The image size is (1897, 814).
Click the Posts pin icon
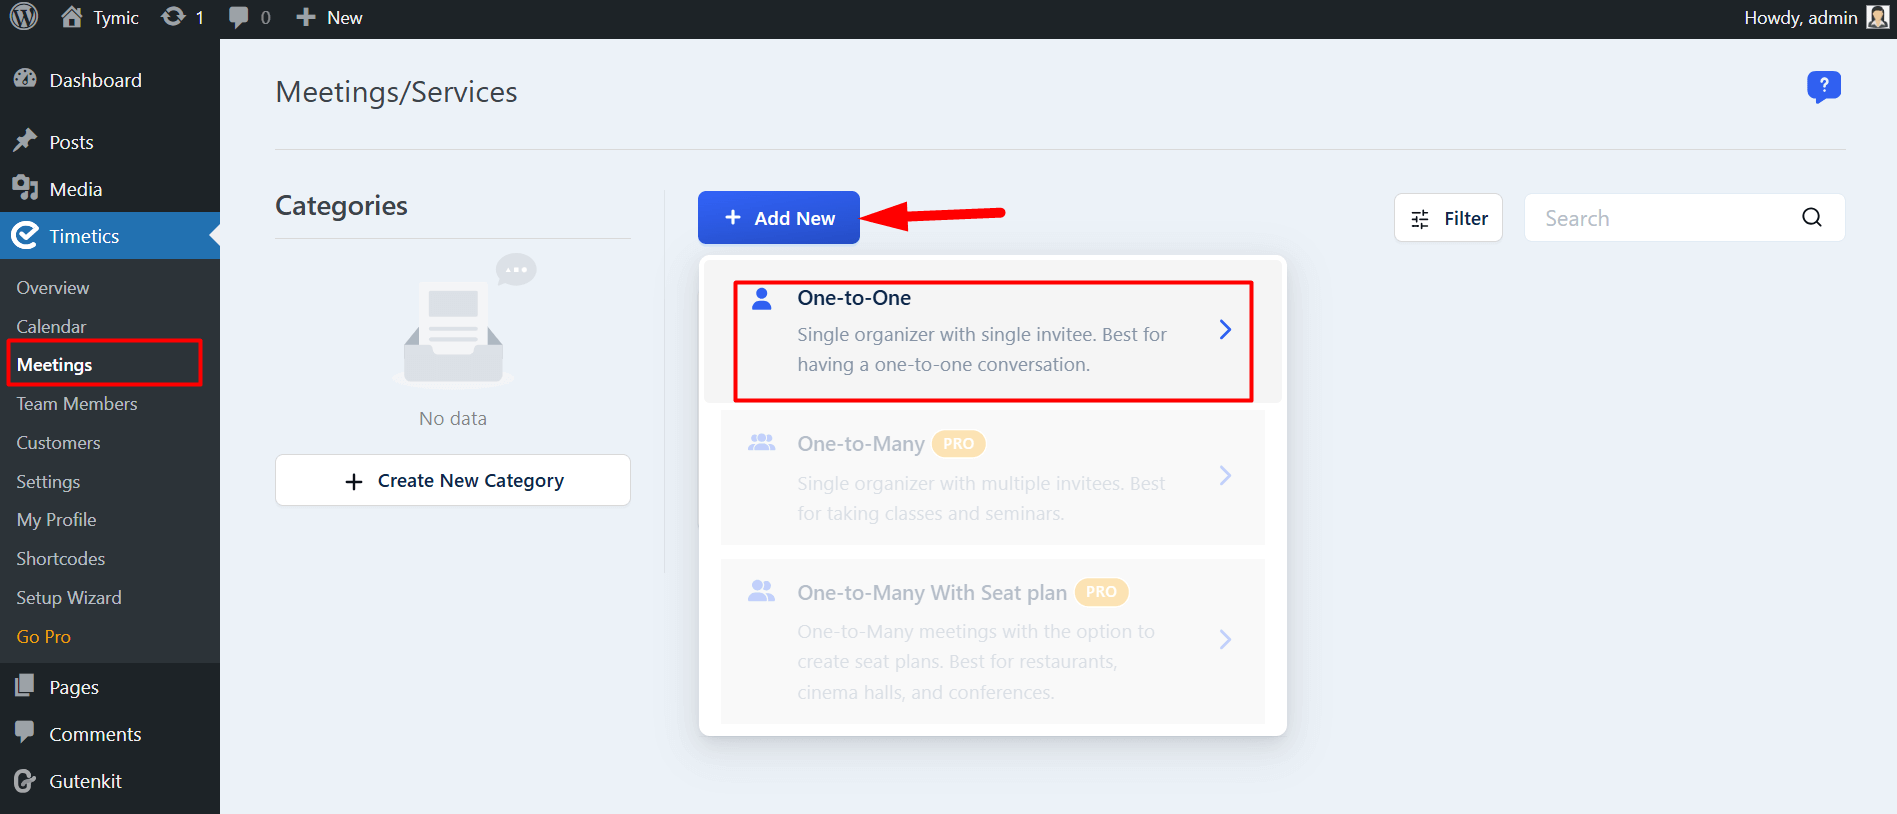click(25, 141)
